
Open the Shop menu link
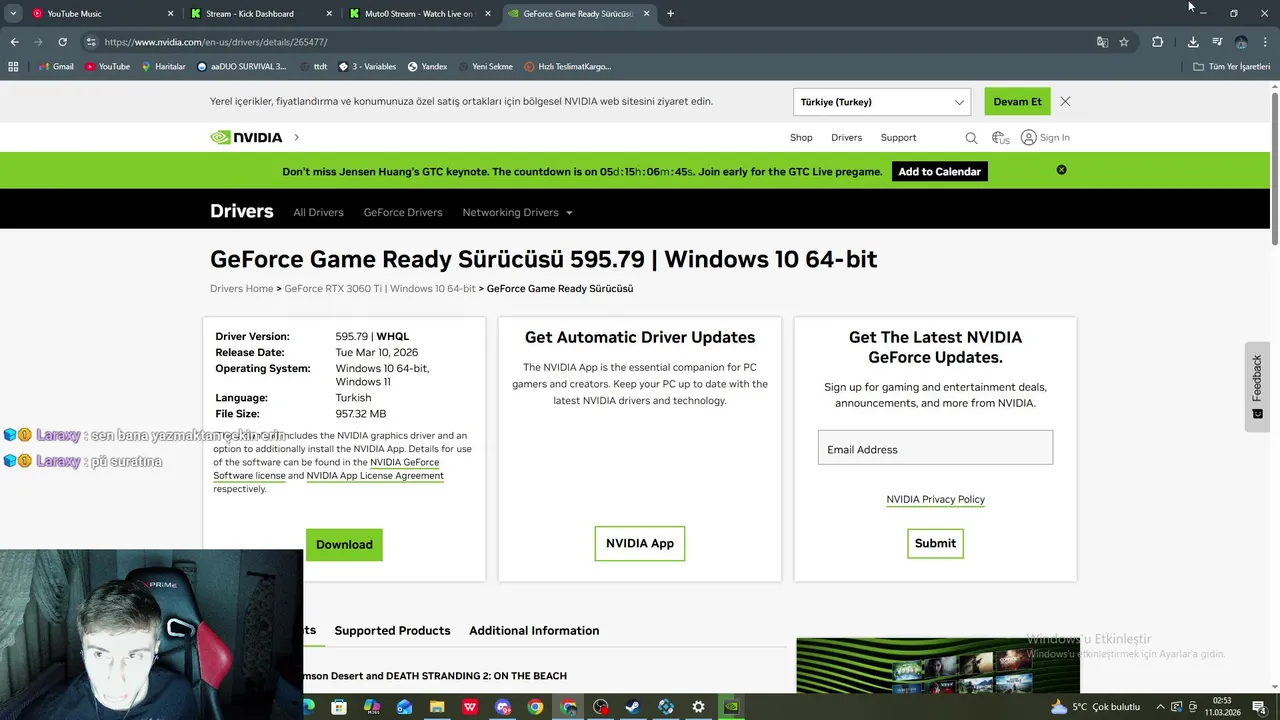801,138
